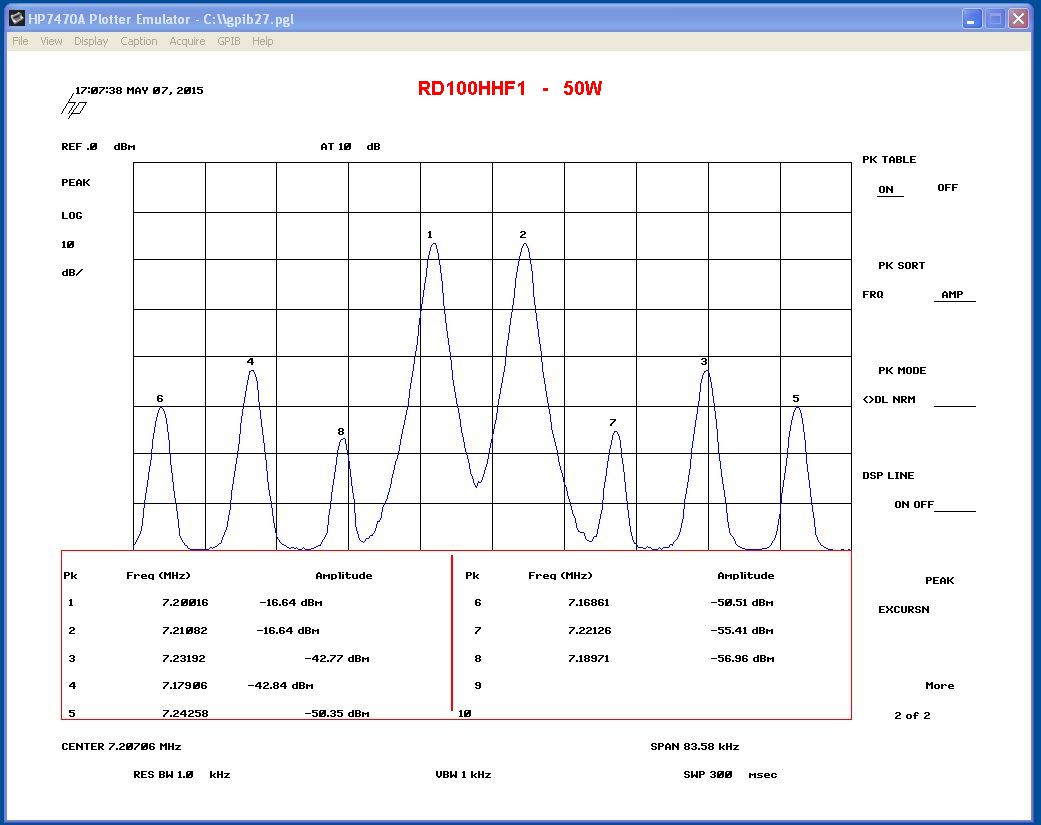
Task: Click the More softkey label
Action: click(939, 686)
